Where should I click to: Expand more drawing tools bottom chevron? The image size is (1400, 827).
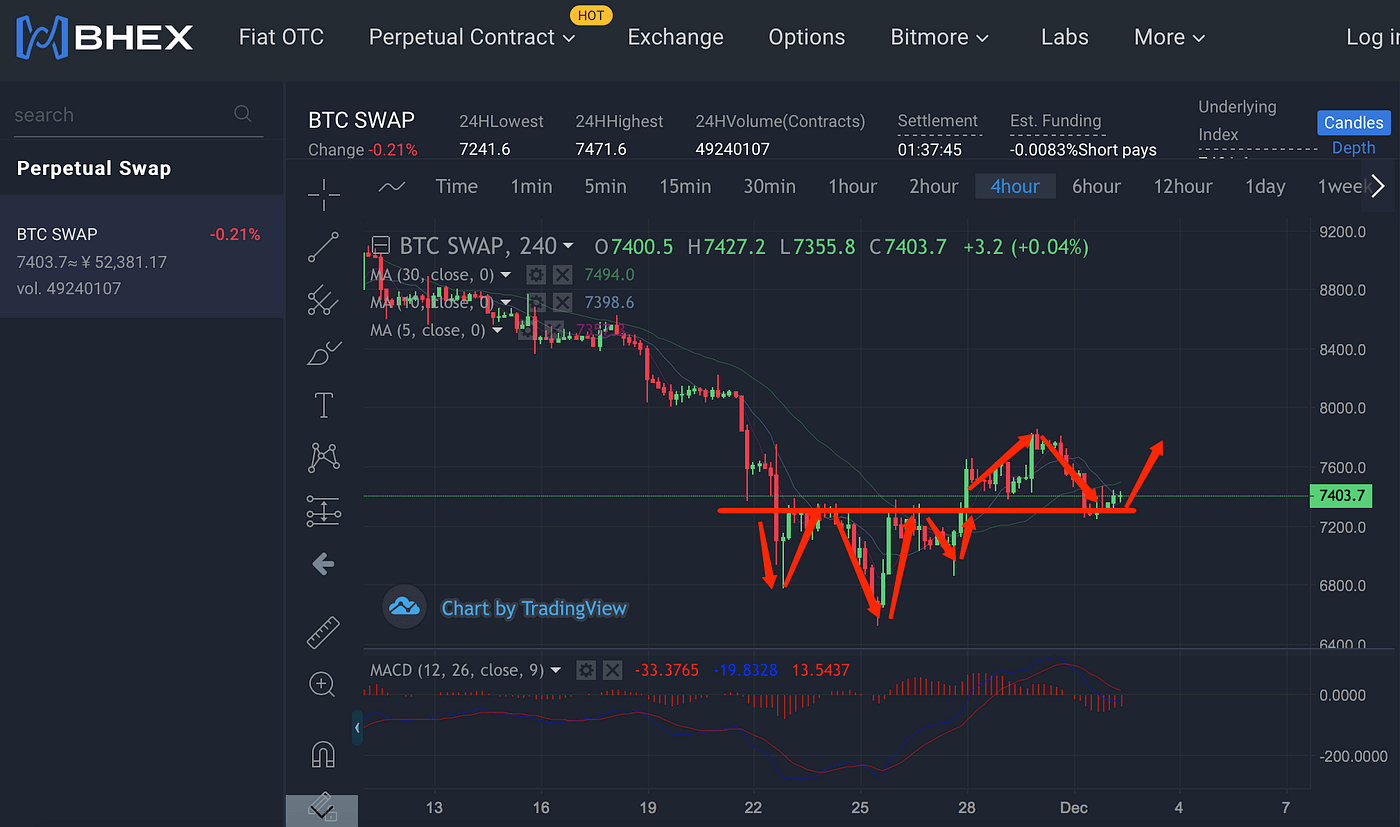tap(321, 810)
